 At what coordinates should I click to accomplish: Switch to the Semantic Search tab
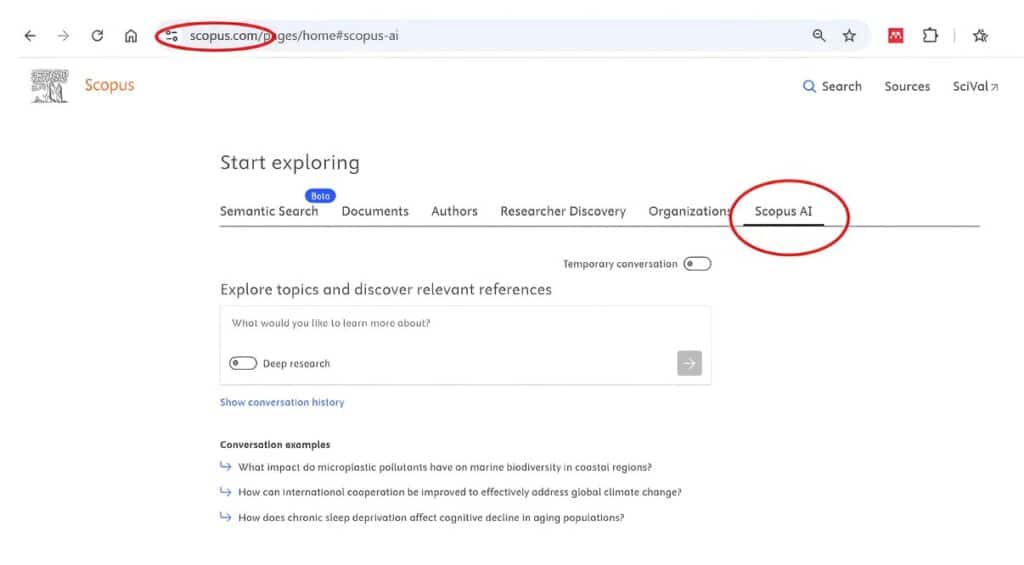[x=269, y=211]
